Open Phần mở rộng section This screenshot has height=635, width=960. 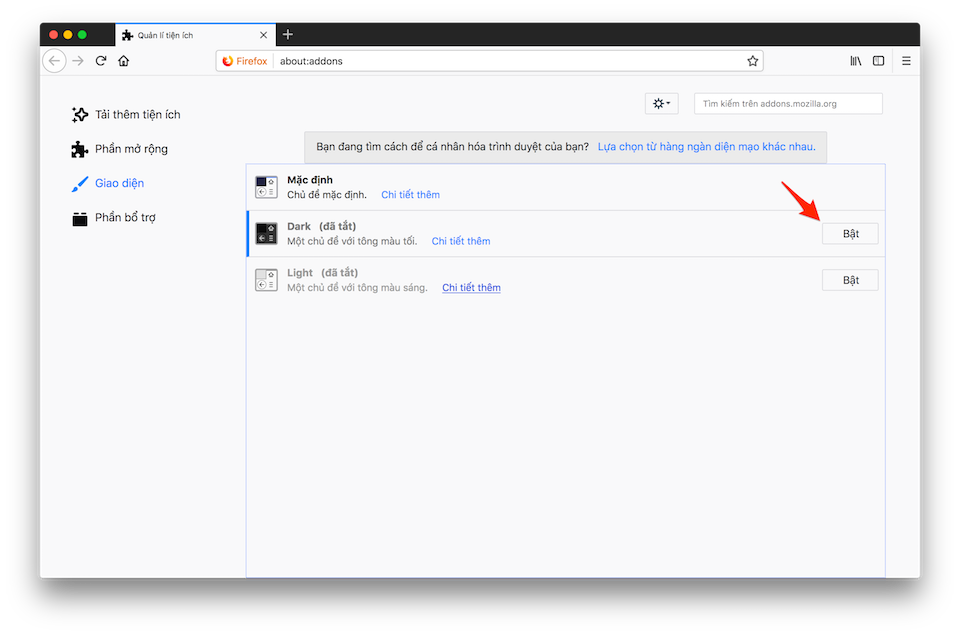tap(119, 149)
